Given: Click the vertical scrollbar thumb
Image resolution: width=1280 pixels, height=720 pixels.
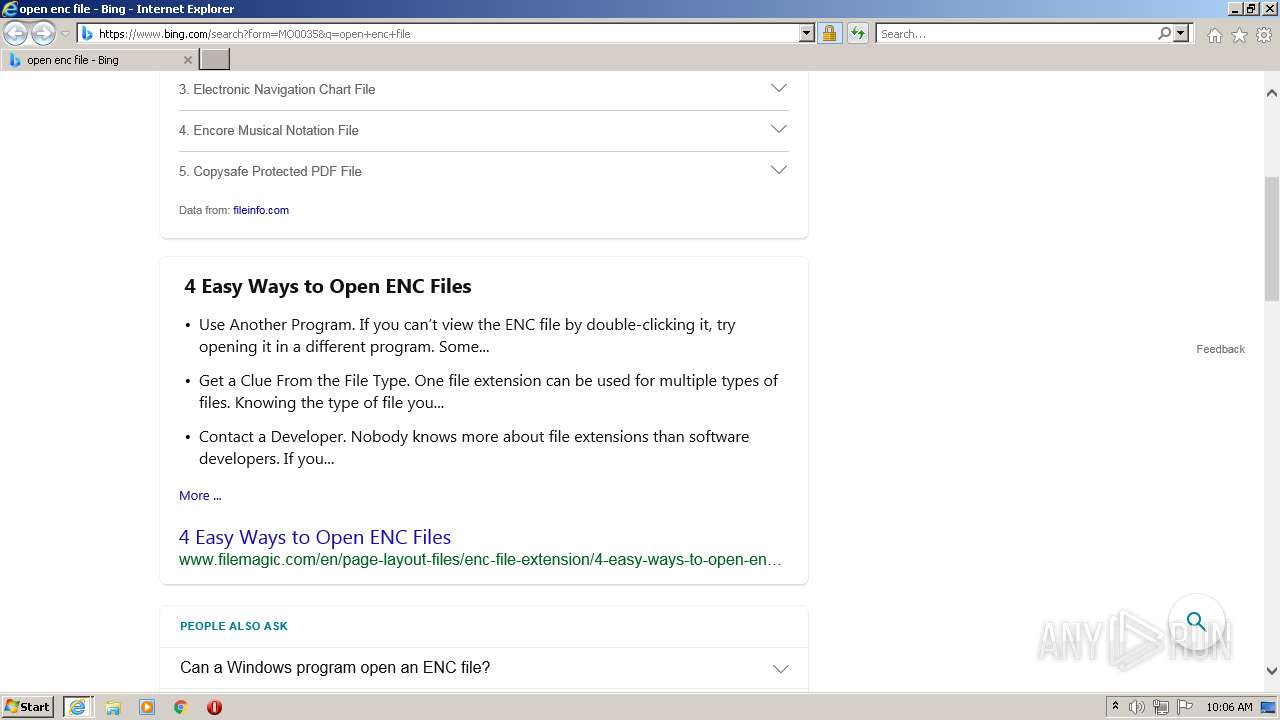Looking at the screenshot, I should point(1272,238).
